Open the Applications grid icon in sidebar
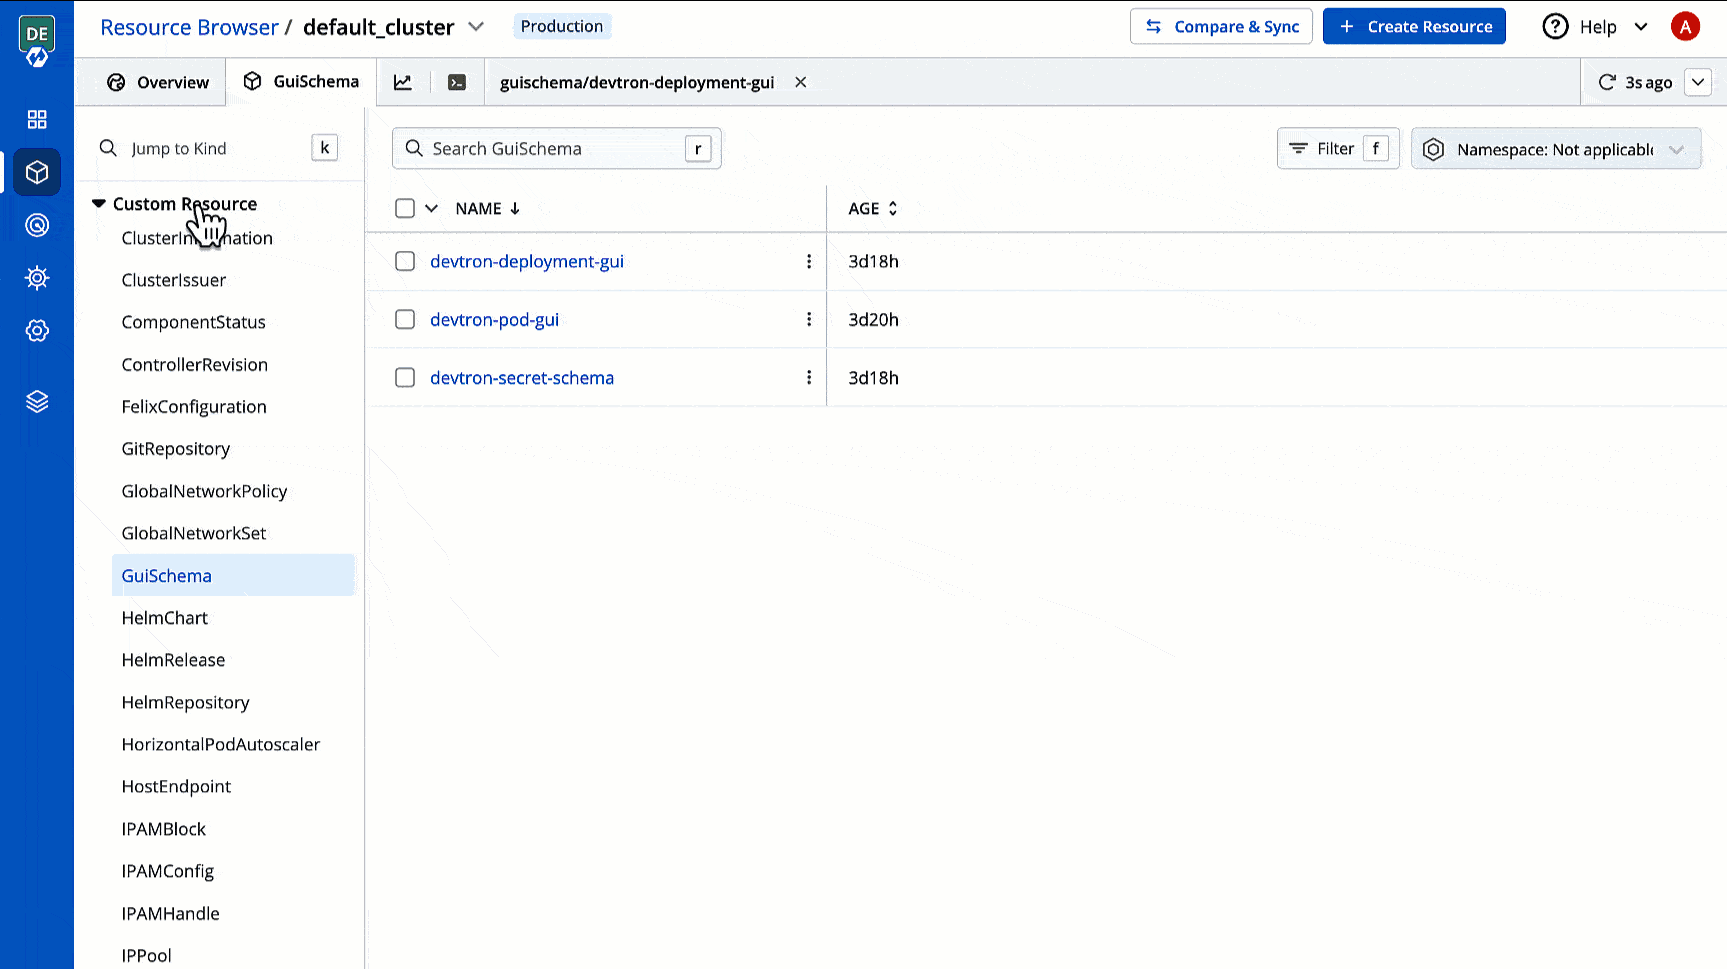Image resolution: width=1727 pixels, height=969 pixels. (x=37, y=119)
